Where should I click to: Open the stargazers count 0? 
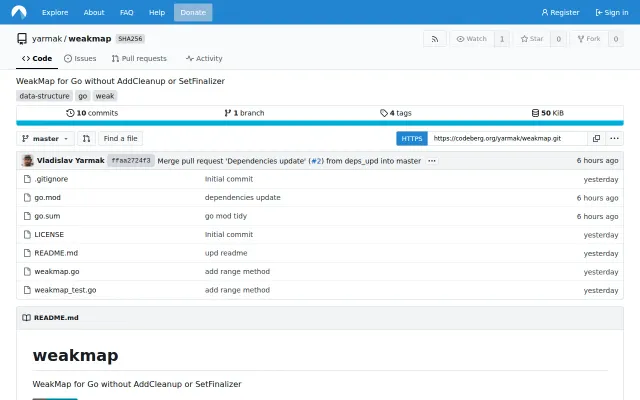(558, 39)
